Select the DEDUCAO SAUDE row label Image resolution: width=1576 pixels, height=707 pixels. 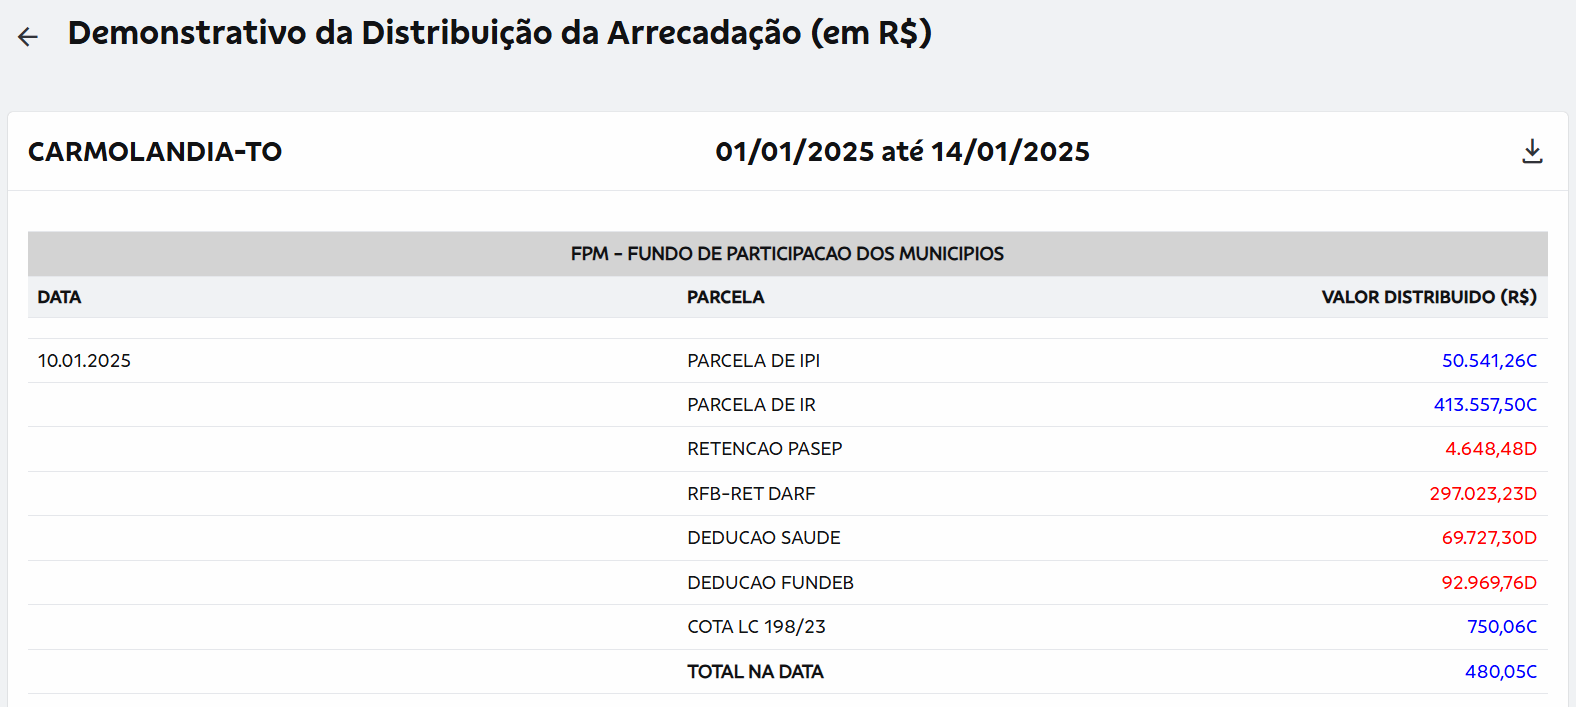click(763, 538)
